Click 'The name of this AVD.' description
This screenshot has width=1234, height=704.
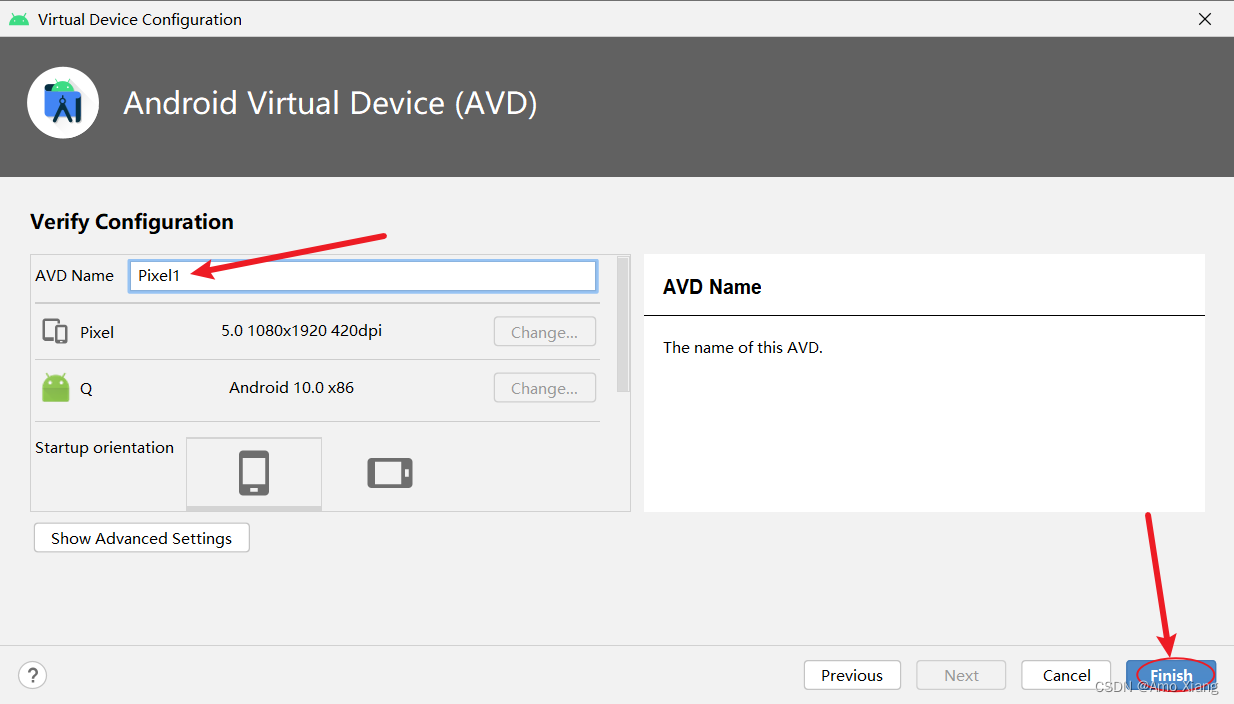742,348
